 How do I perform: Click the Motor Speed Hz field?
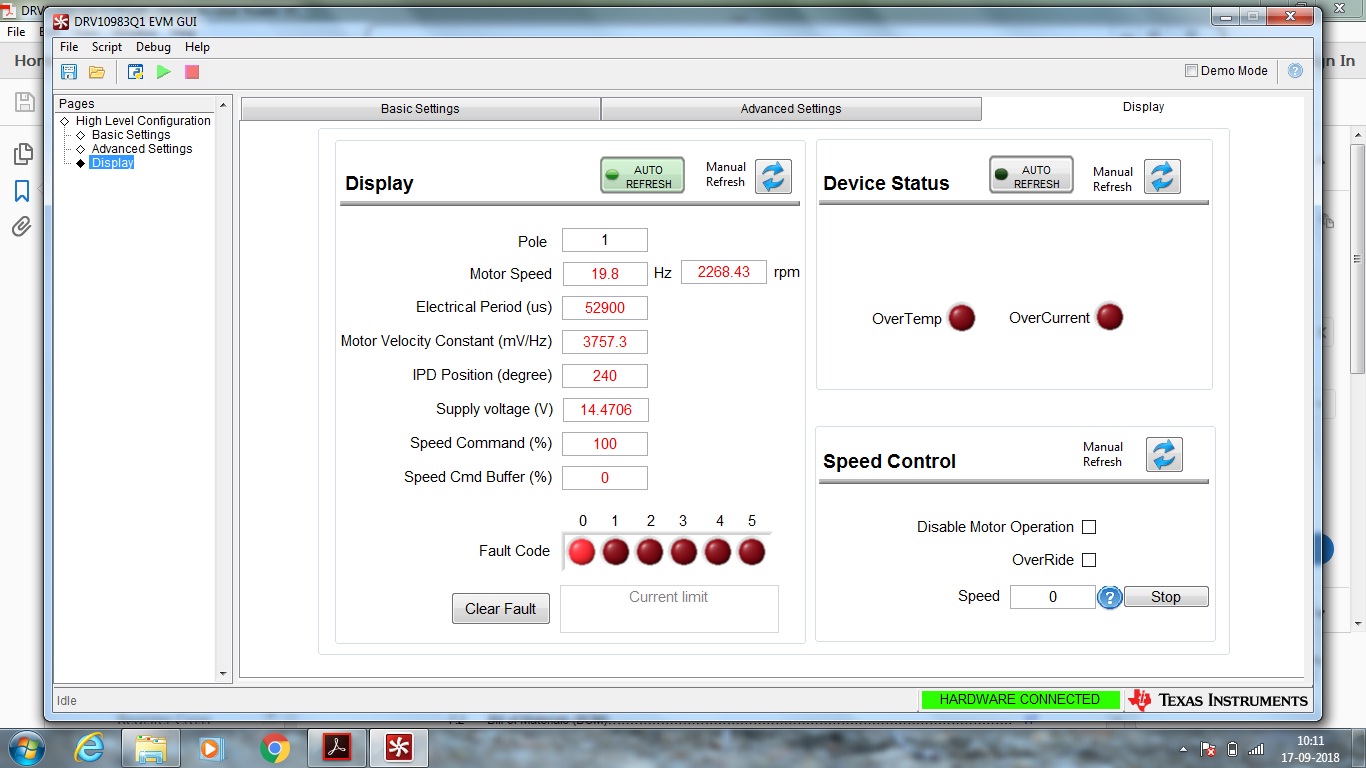pos(605,274)
